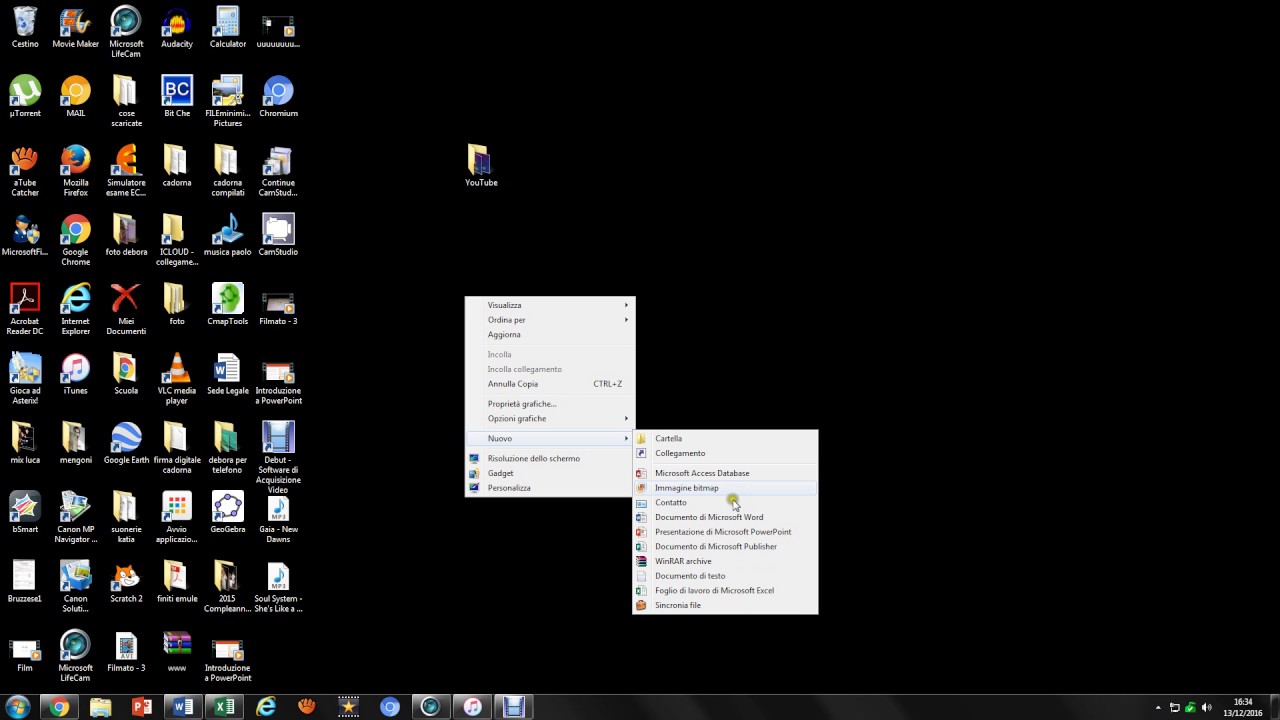Open Risoluzione dello schermo

(550, 458)
